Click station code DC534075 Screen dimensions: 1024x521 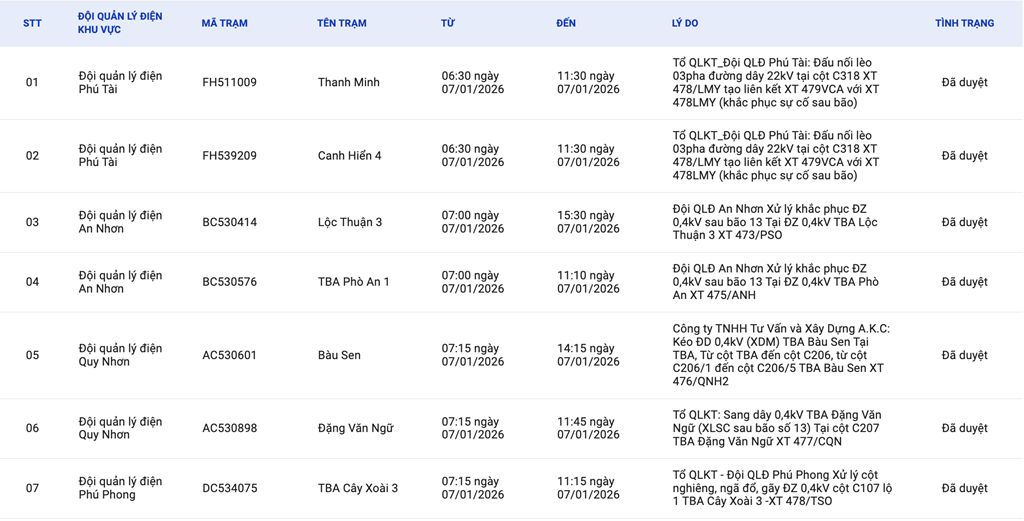(x=229, y=488)
